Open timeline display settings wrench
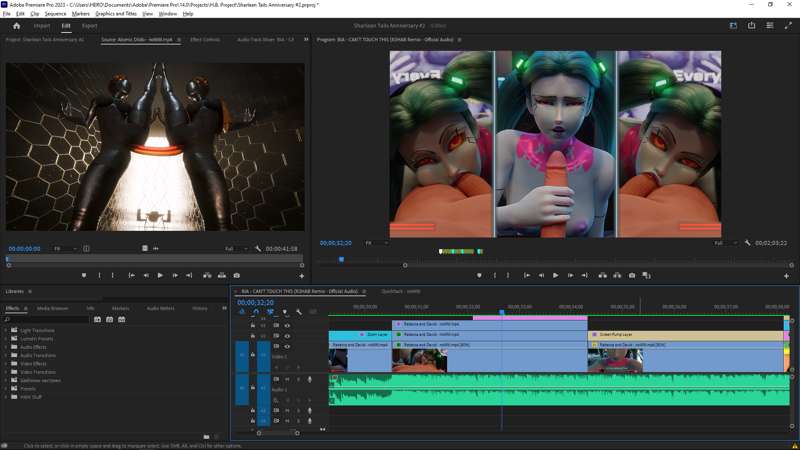The height and width of the screenshot is (450, 800). pos(299,312)
